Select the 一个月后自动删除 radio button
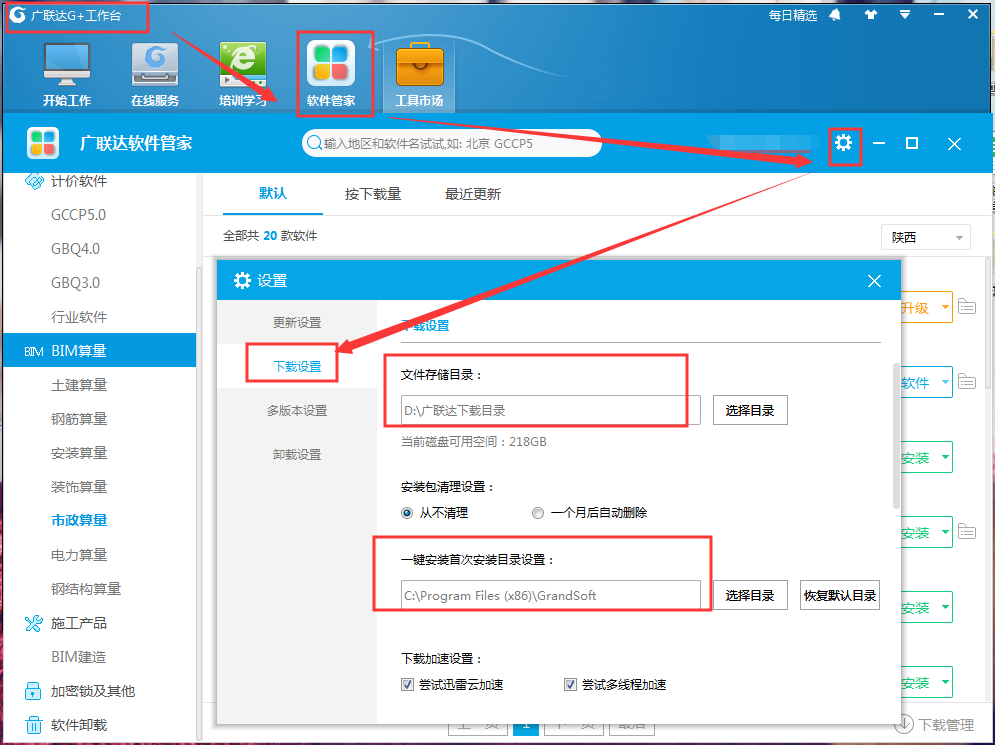 (538, 513)
